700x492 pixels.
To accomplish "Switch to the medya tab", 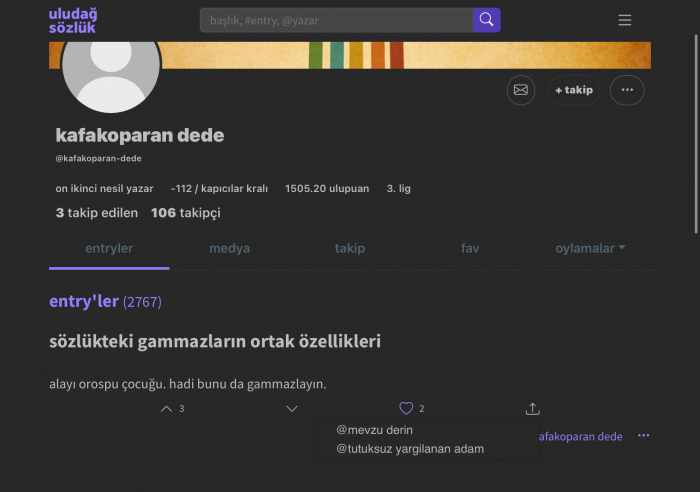I will click(x=229, y=248).
